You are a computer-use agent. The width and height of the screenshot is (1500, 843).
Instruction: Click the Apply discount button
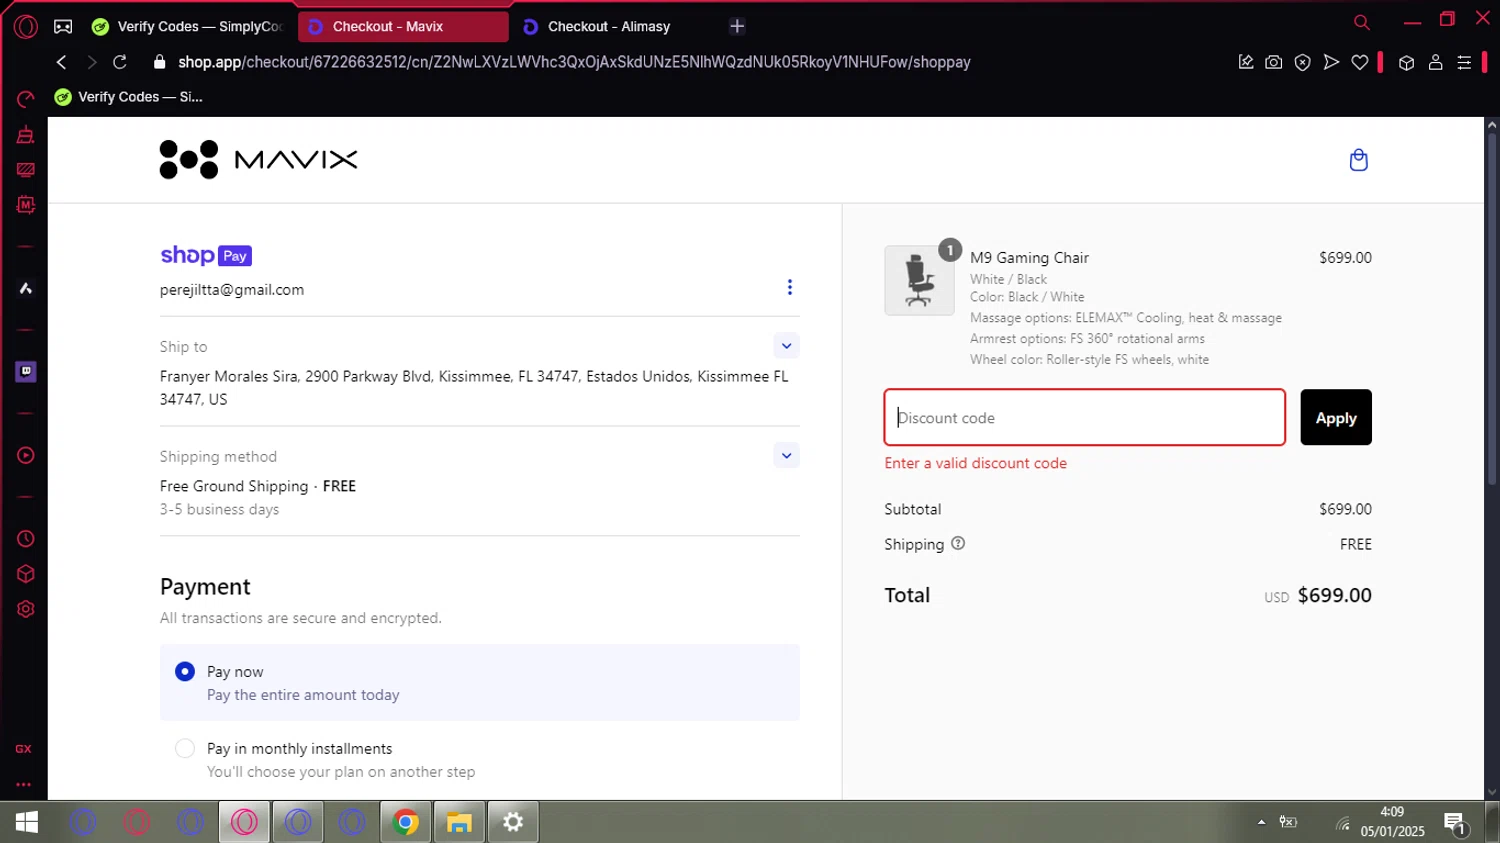(x=1336, y=418)
